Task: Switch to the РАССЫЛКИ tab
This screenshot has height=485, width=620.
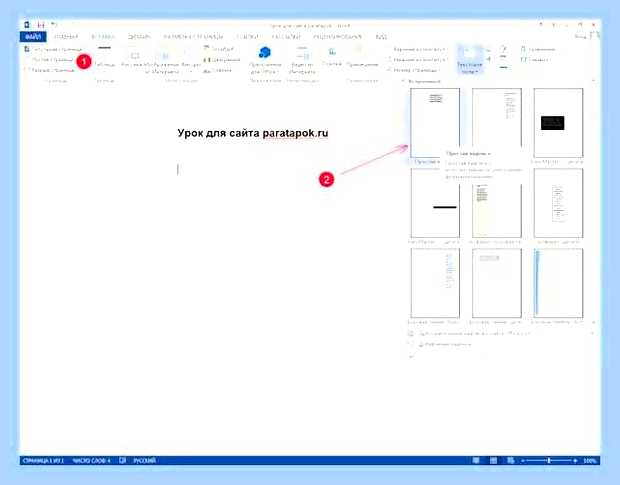Action: (x=286, y=37)
